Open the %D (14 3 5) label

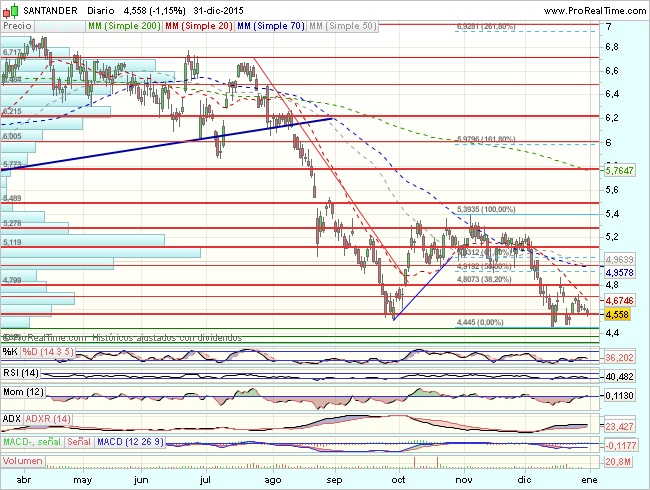coord(48,352)
